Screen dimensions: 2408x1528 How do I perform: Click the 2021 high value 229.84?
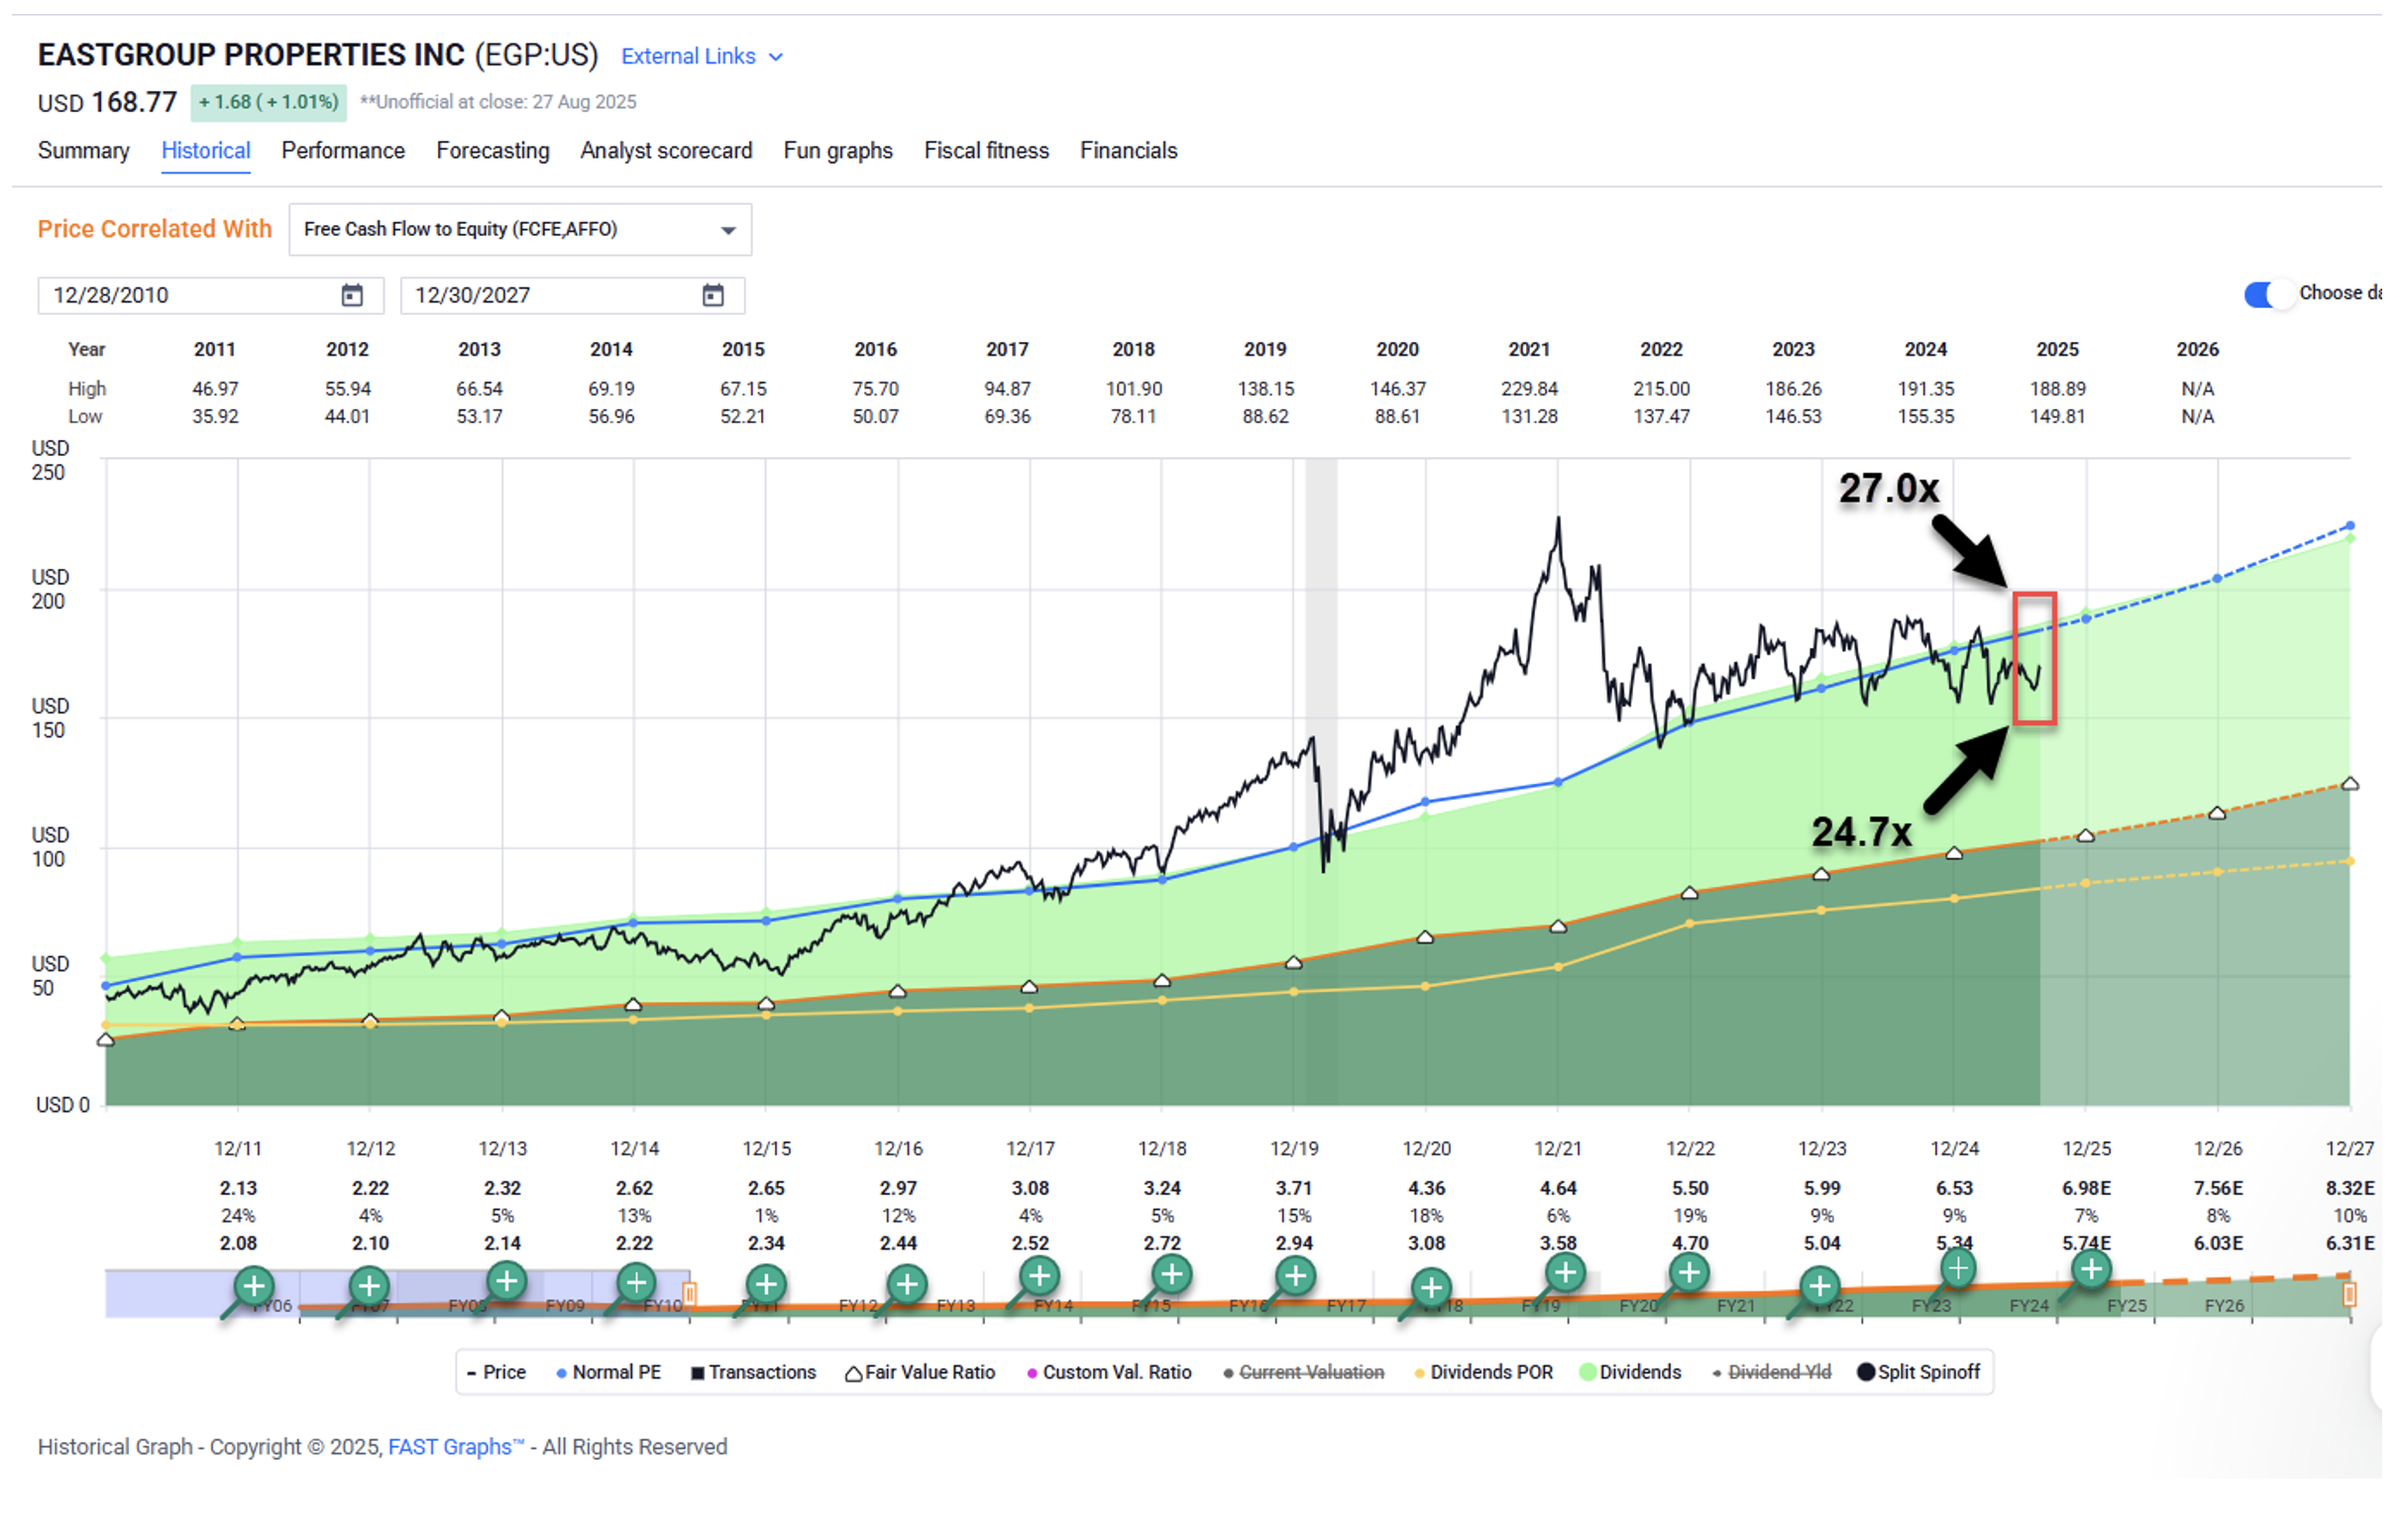pyautogui.click(x=1529, y=389)
